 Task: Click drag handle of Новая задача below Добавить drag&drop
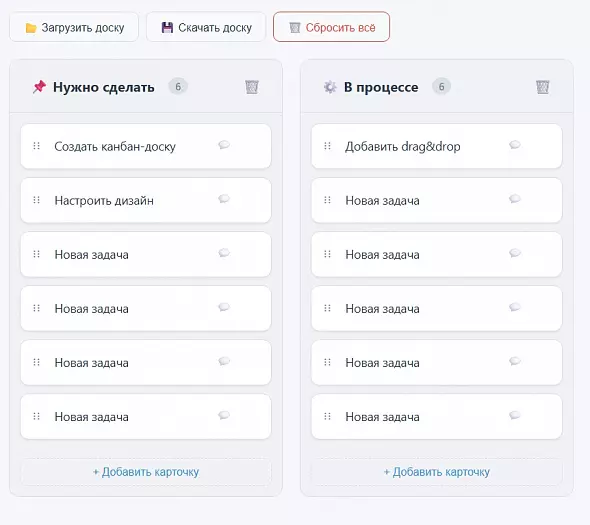[x=327, y=200]
